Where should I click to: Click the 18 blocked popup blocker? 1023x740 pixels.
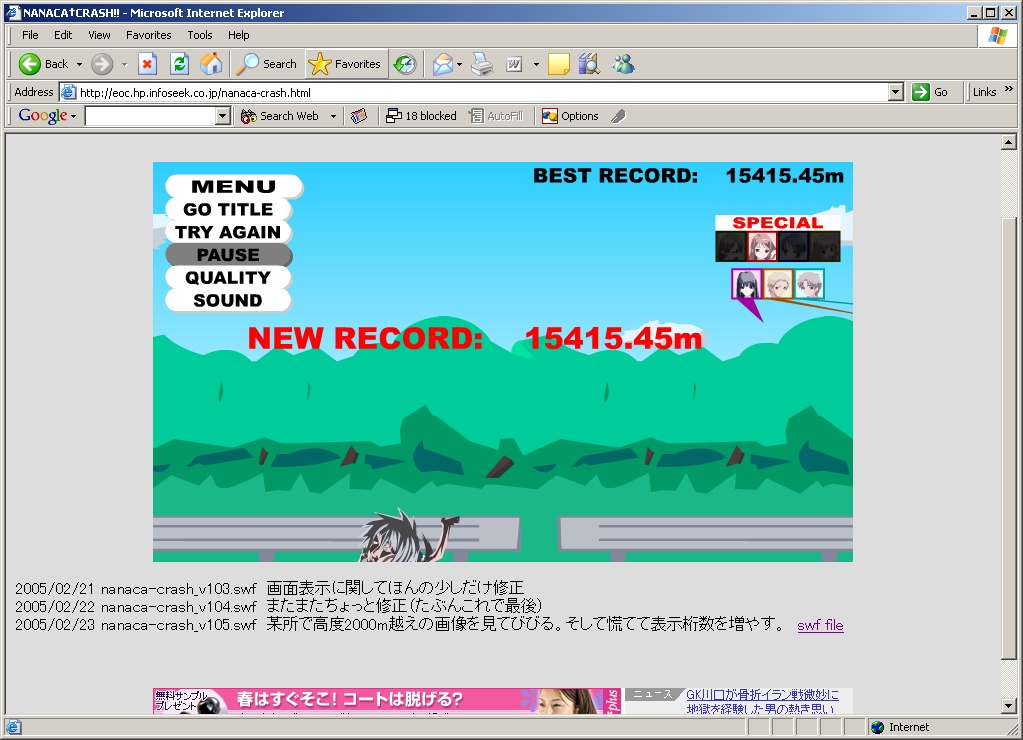tap(421, 116)
